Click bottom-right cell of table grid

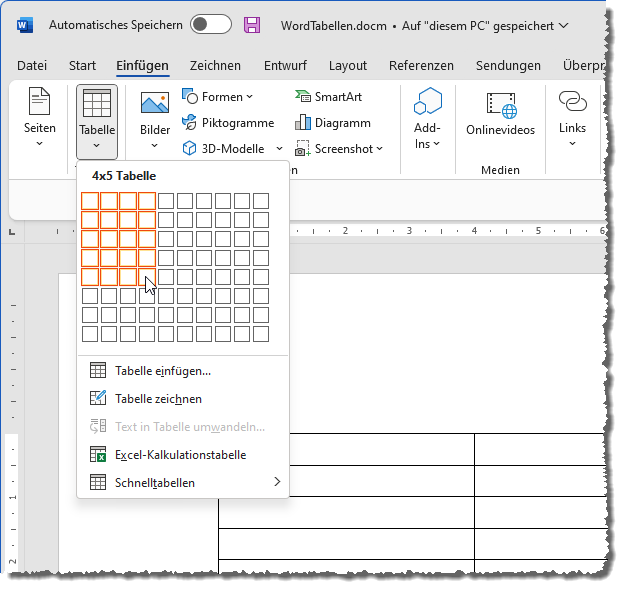261,334
